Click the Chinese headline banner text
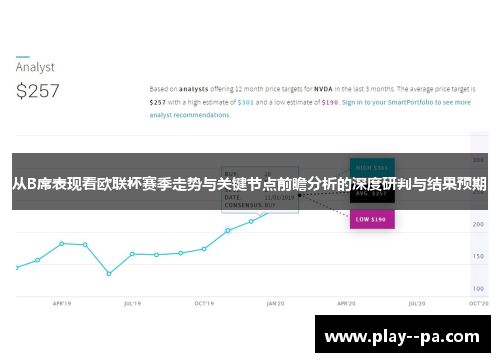Viewport: 500px width, 362px height. (x=249, y=184)
